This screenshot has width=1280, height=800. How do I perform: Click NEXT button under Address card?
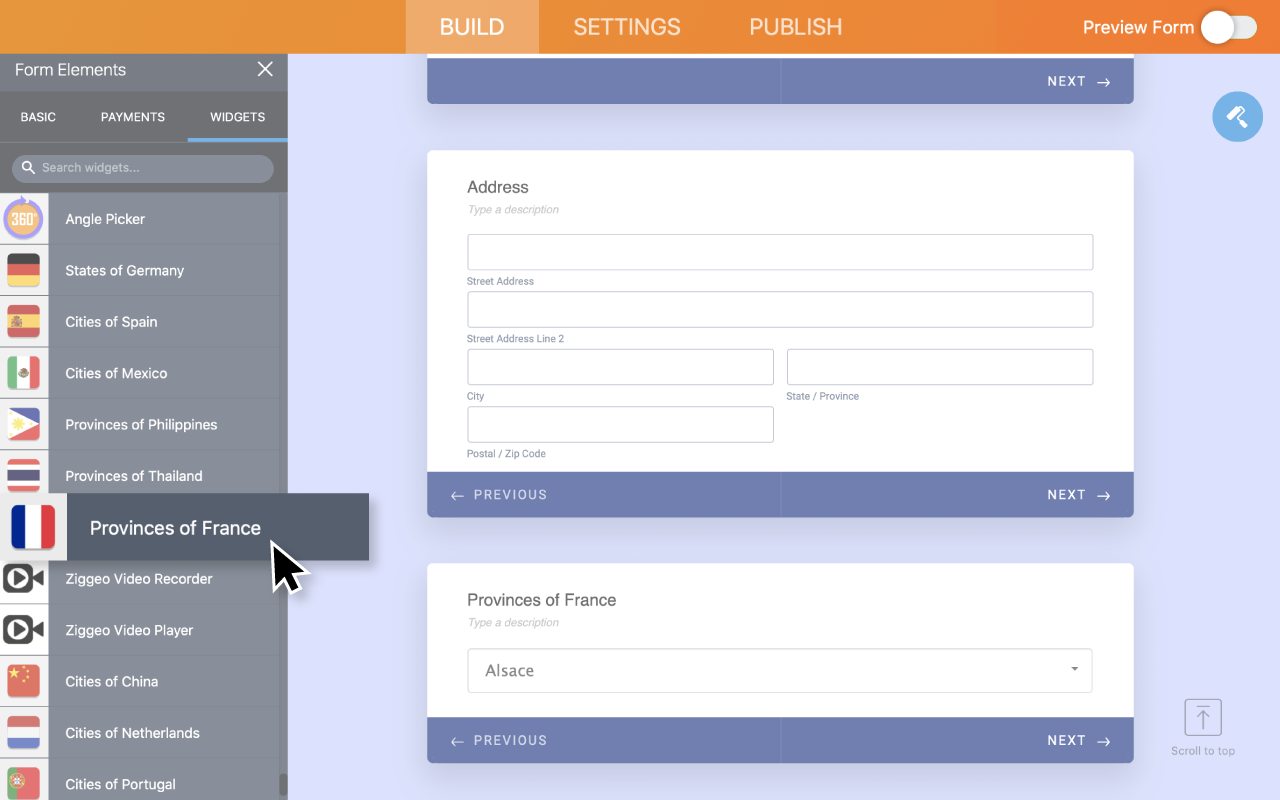[1078, 495]
